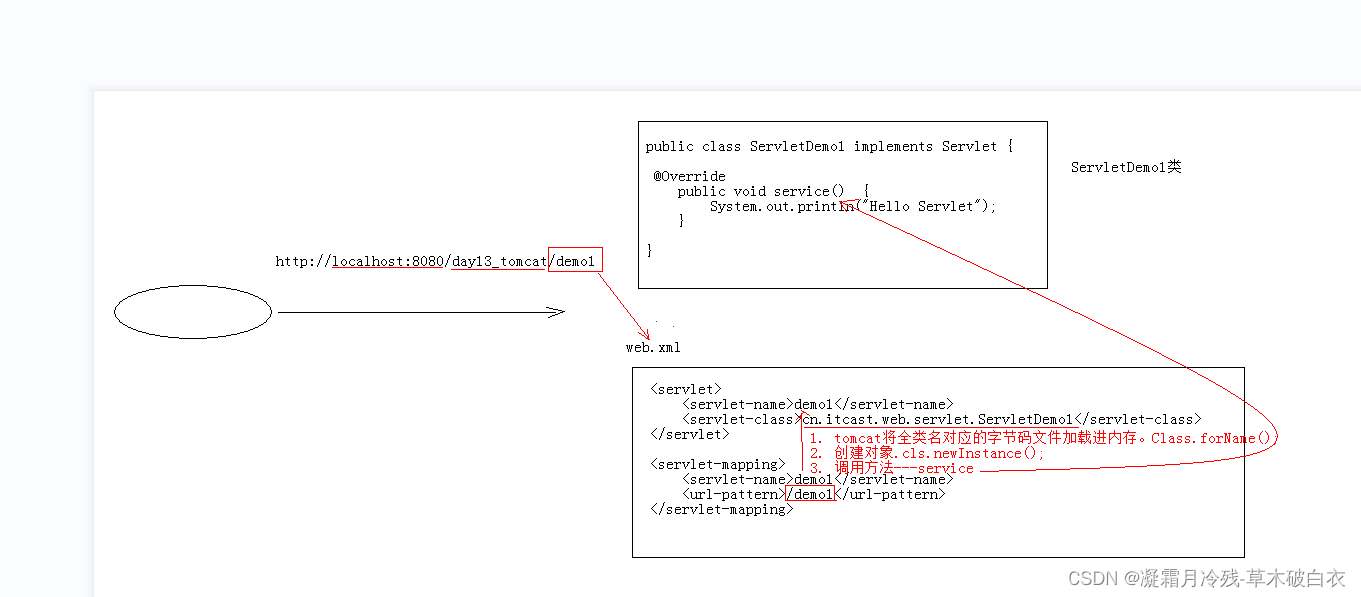Click the red box around demo1 in URL
This screenshot has width=1361, height=597.
click(576, 260)
